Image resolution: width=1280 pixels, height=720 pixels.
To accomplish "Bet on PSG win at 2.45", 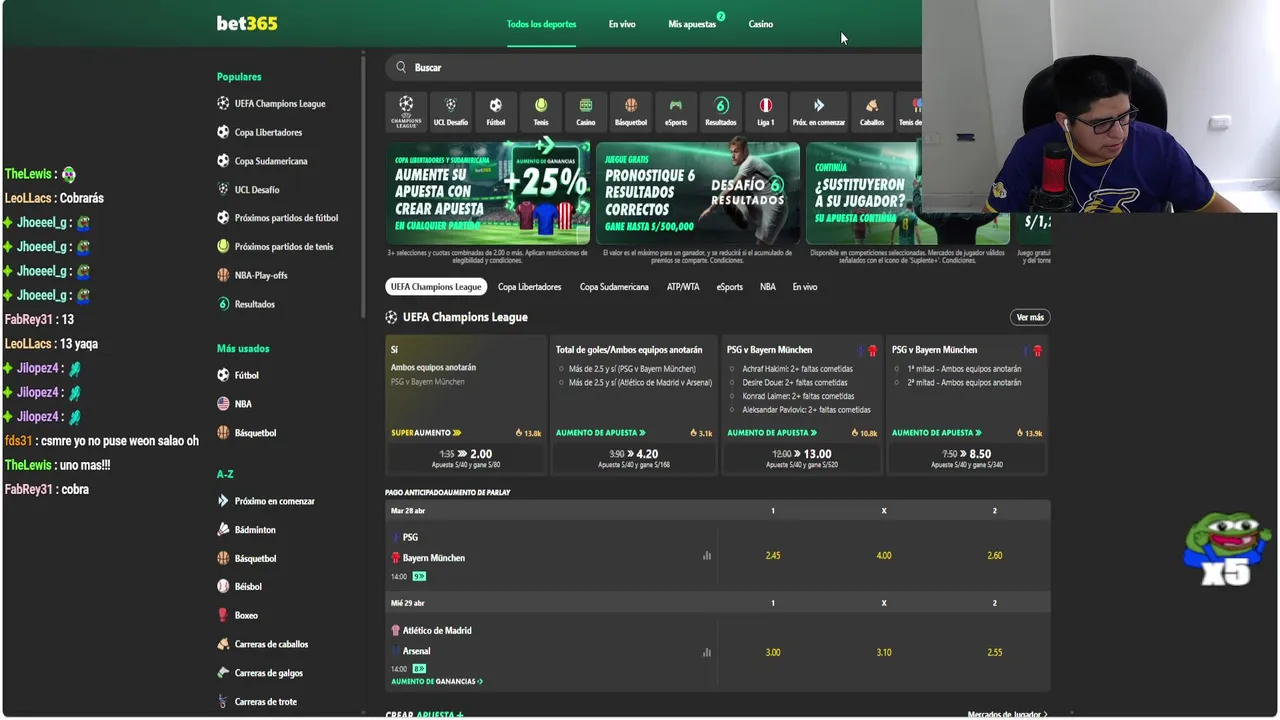I will point(773,555).
